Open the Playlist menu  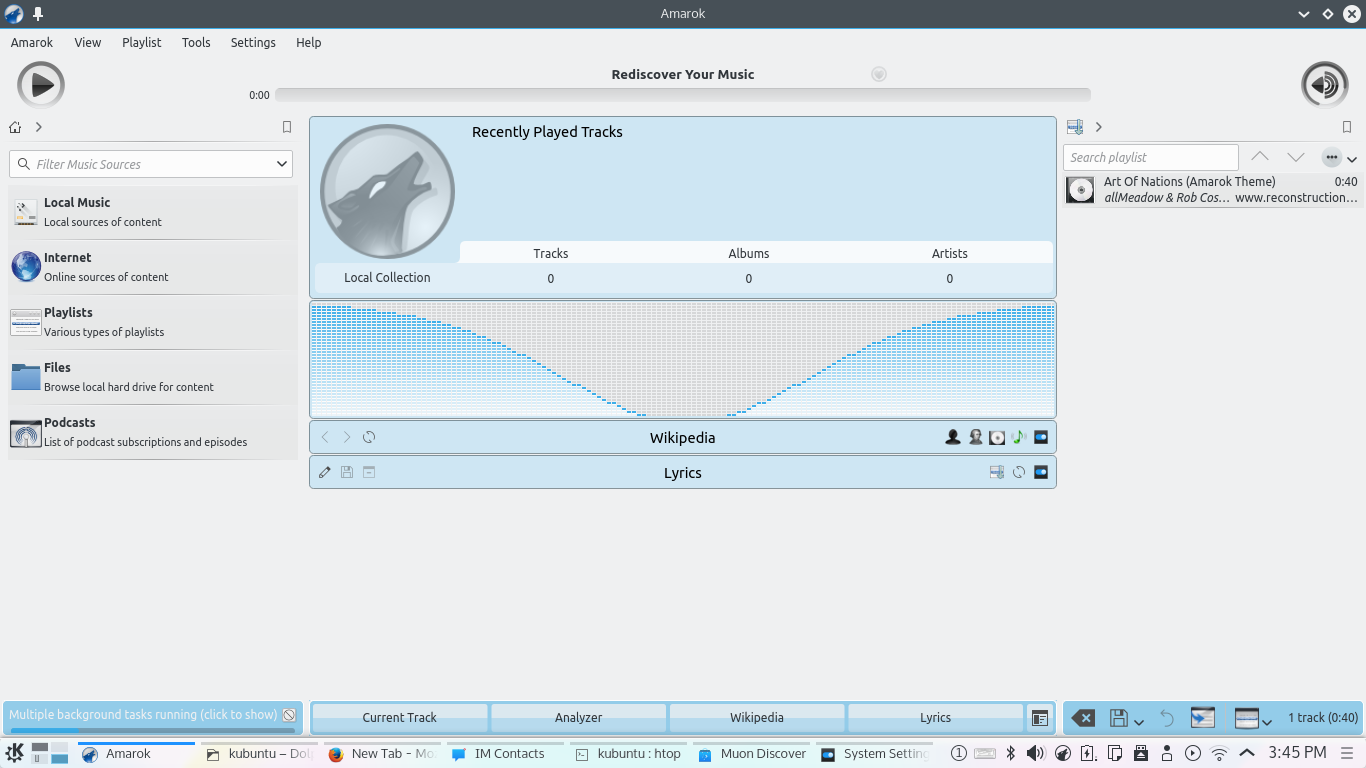pyautogui.click(x=142, y=42)
